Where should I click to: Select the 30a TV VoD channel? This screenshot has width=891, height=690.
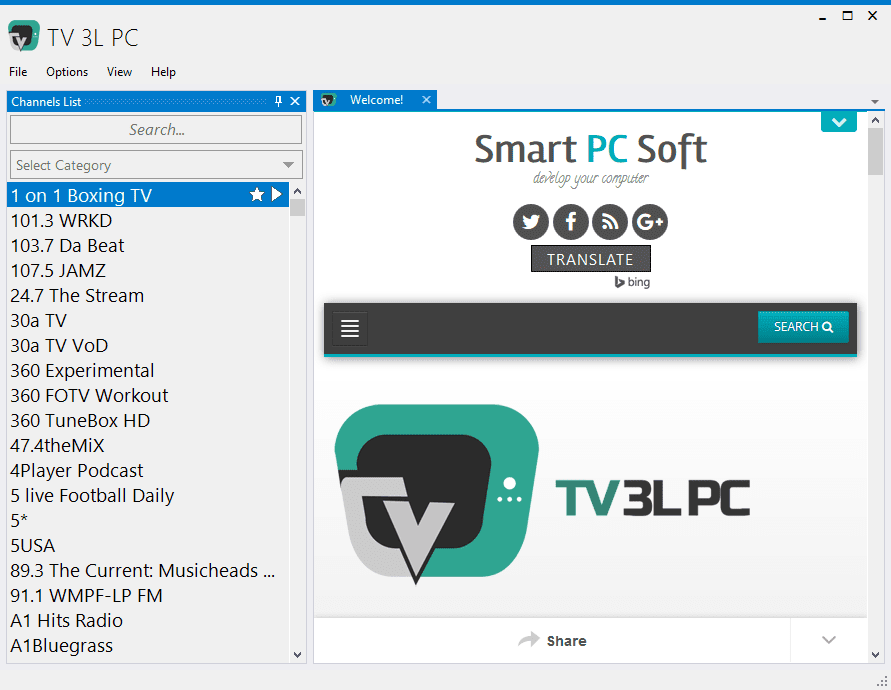tap(148, 346)
